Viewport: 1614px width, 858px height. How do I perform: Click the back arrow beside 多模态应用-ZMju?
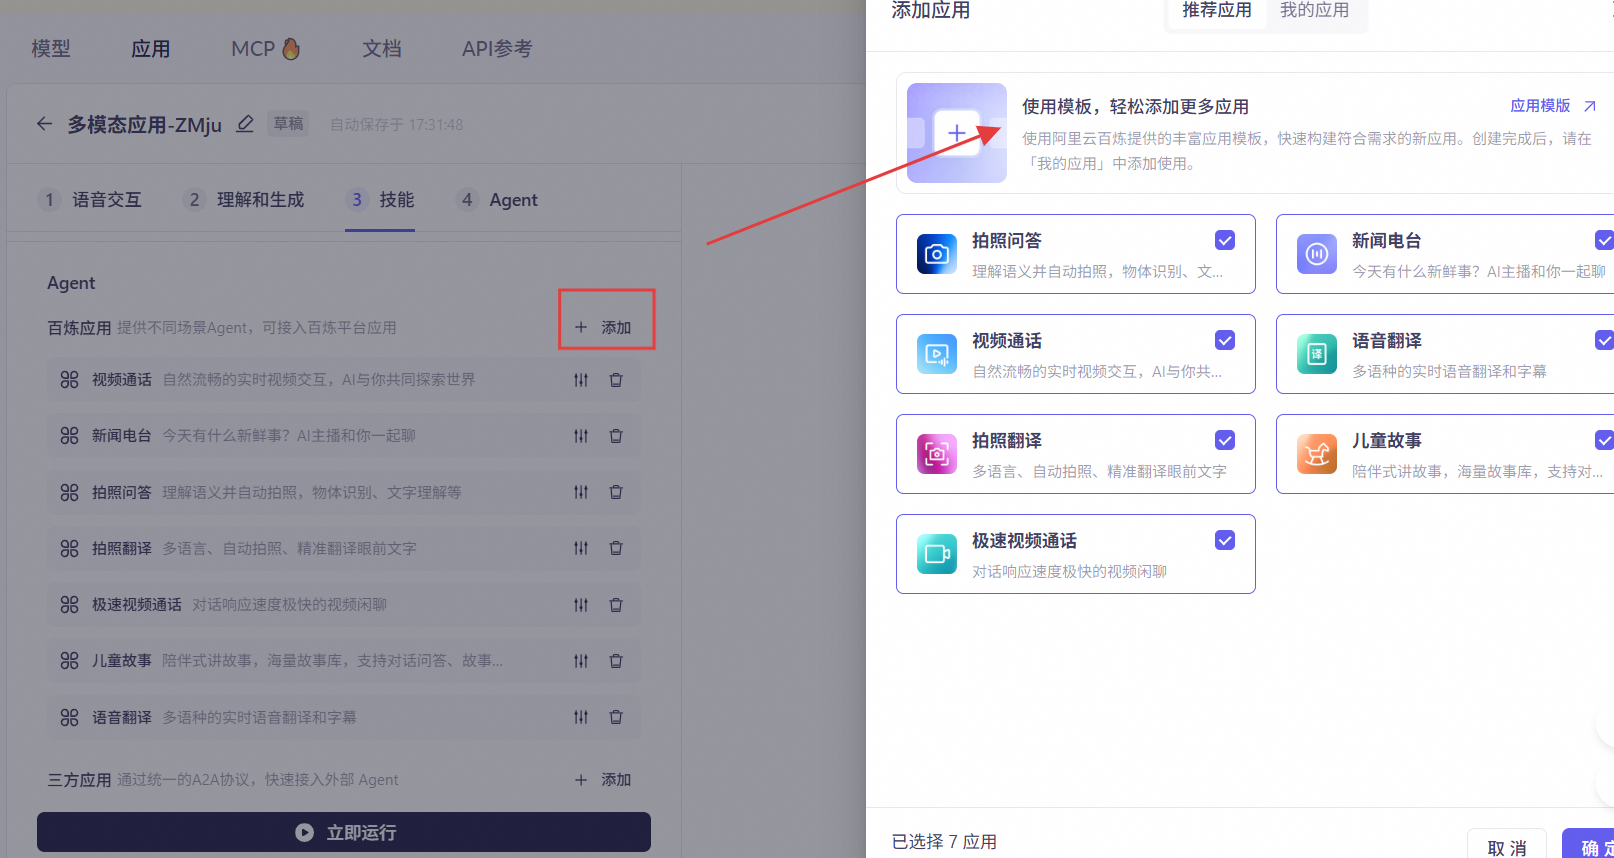[44, 124]
